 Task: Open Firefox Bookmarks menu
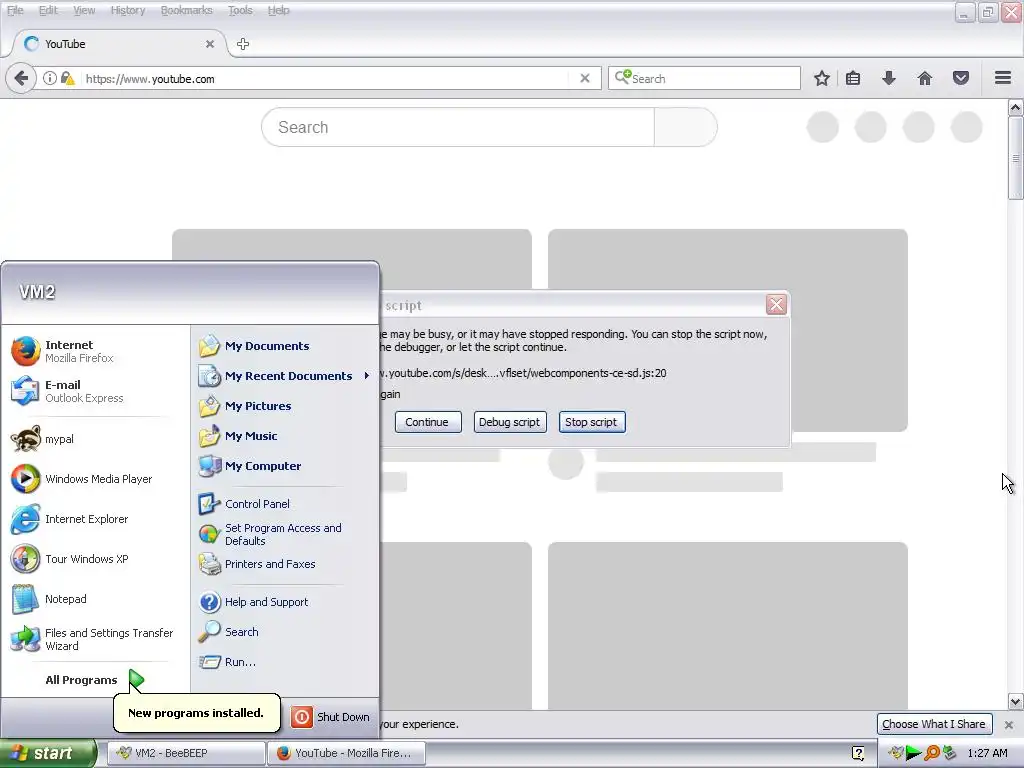click(x=187, y=10)
